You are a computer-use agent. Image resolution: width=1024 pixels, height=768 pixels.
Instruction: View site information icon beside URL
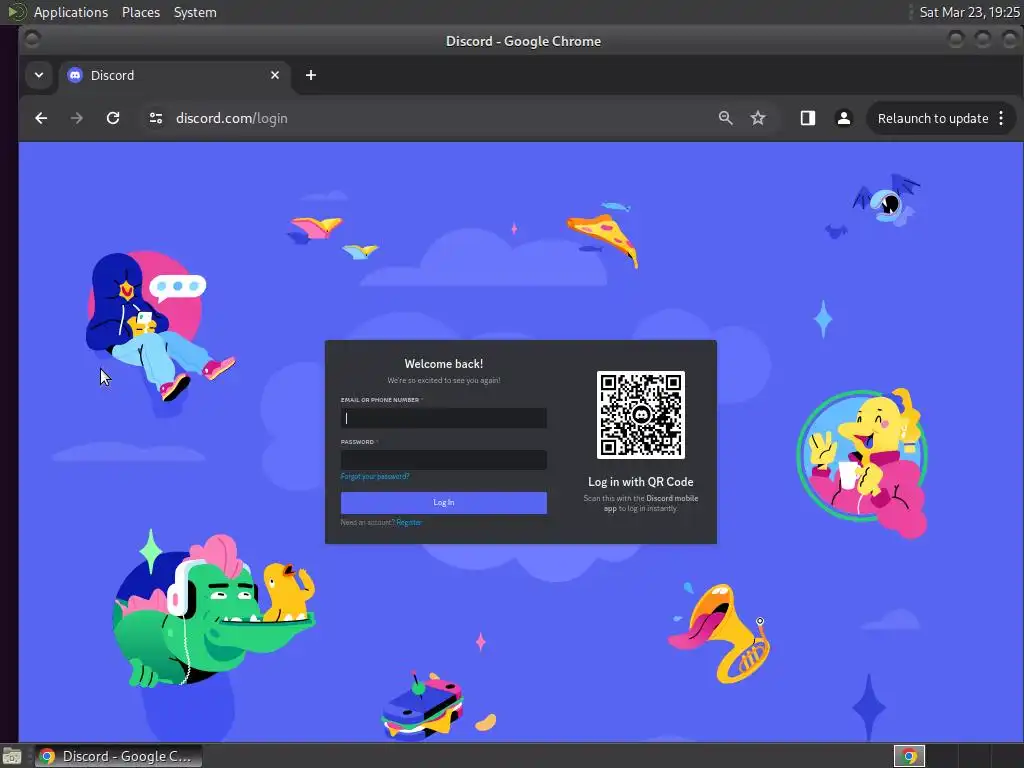coord(155,118)
